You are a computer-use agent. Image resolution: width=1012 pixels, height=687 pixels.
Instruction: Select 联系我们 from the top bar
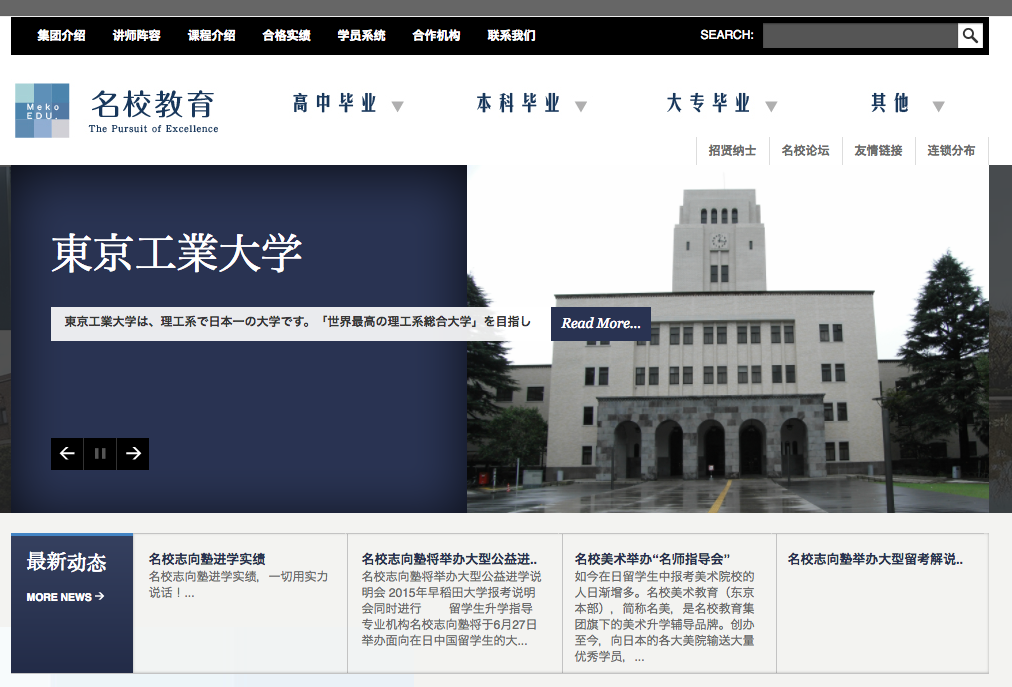[508, 35]
